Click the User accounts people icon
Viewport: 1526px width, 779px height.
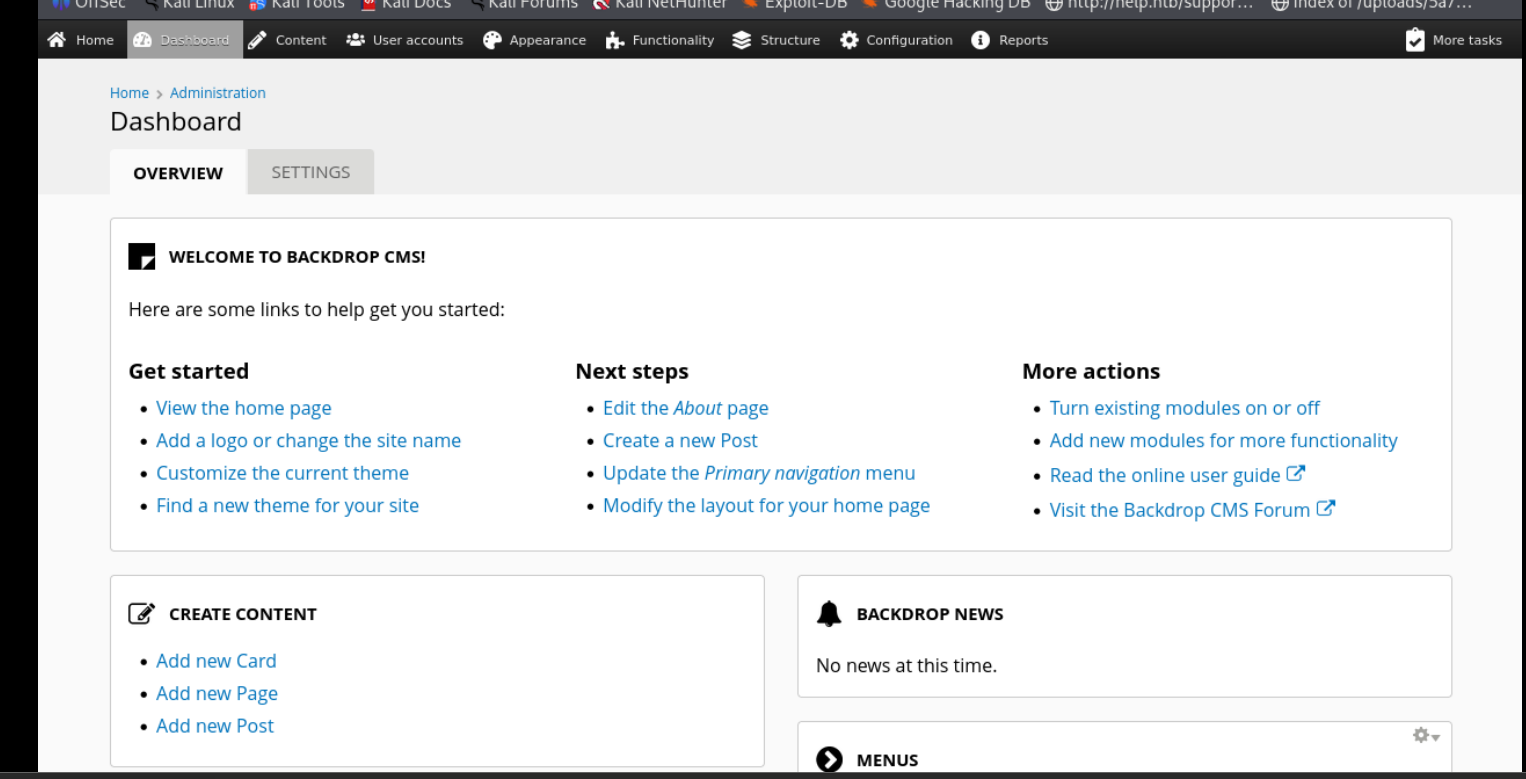pyautogui.click(x=355, y=40)
